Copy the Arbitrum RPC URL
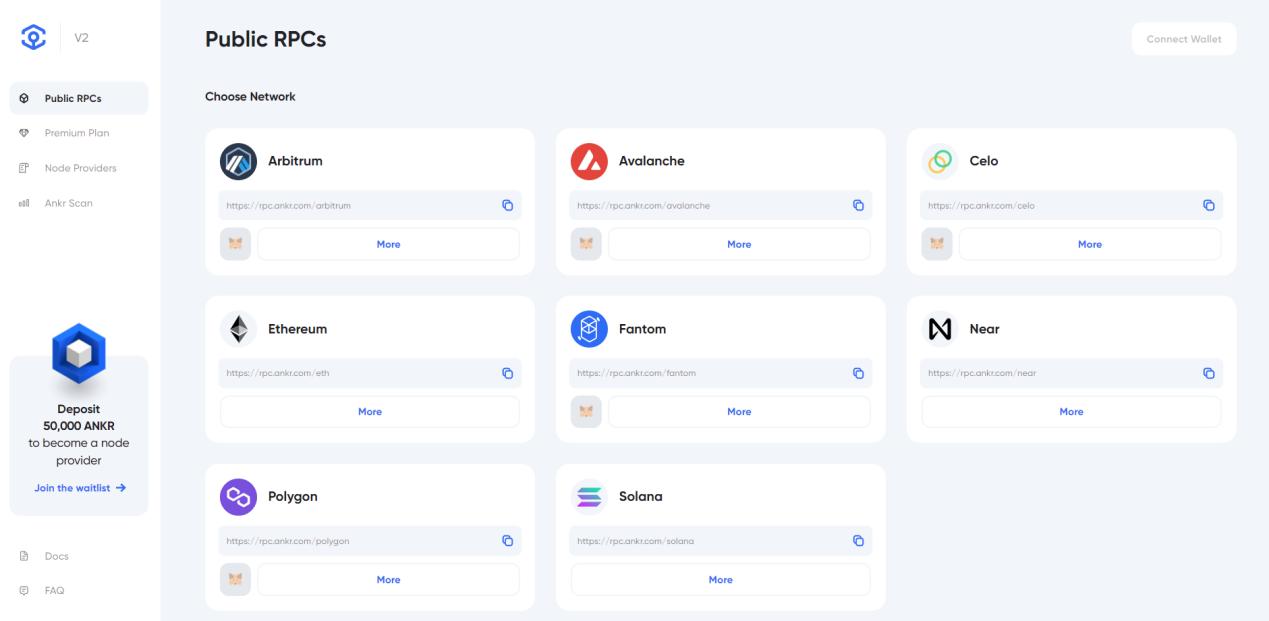This screenshot has height=621, width=1269. pos(507,205)
